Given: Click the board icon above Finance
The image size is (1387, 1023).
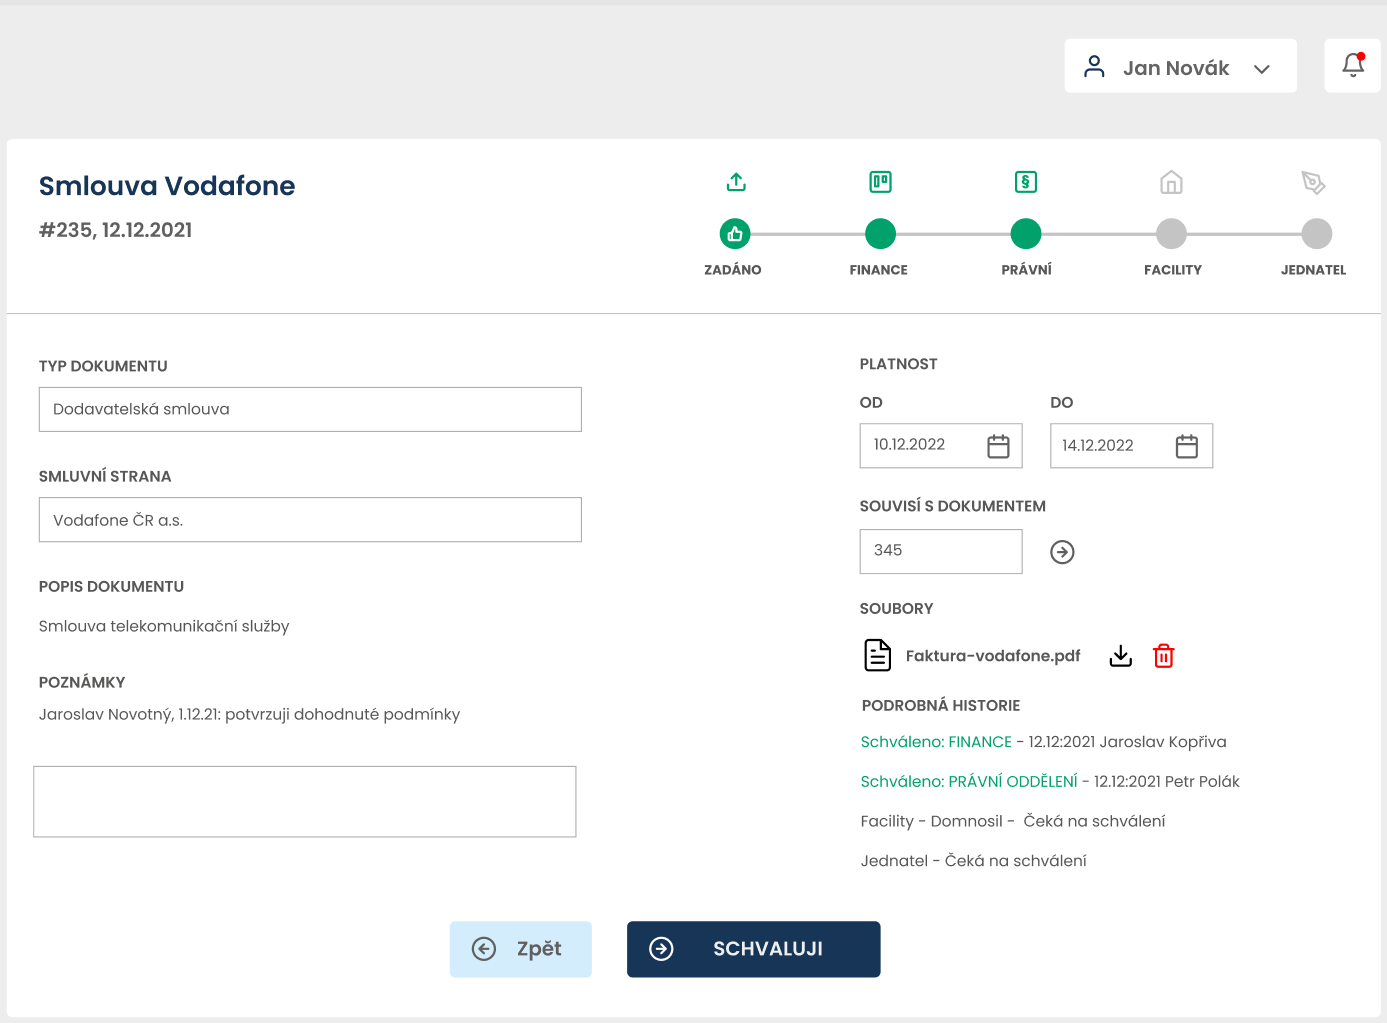Looking at the screenshot, I should point(880,182).
